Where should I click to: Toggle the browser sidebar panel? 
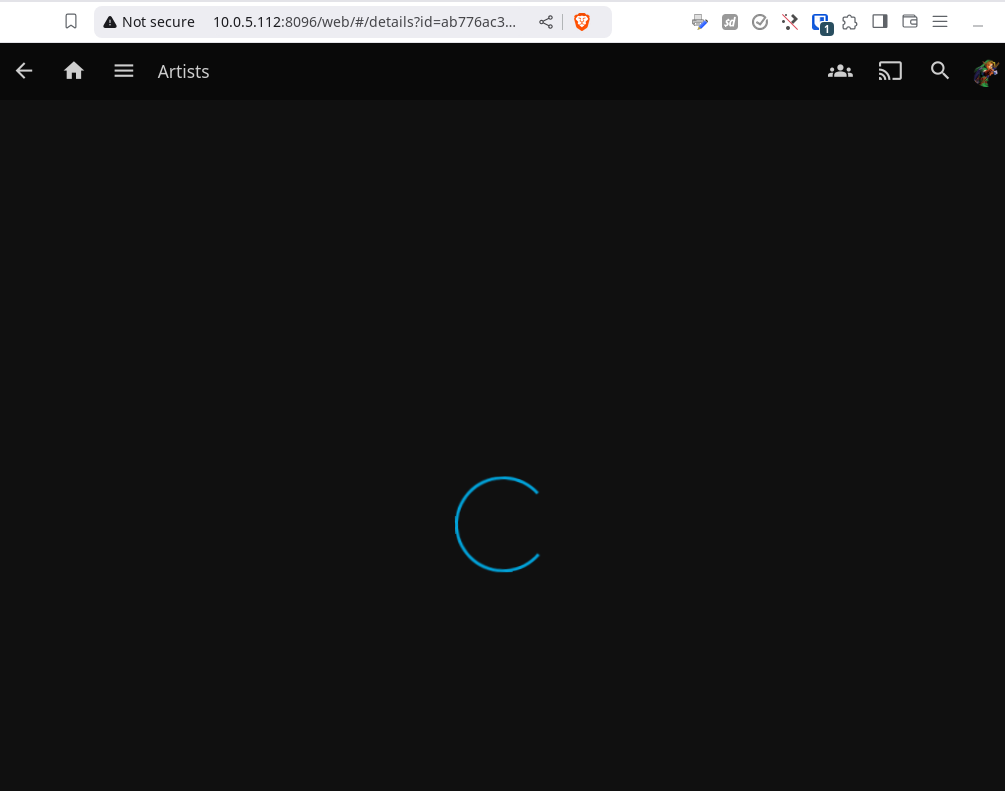pos(880,22)
